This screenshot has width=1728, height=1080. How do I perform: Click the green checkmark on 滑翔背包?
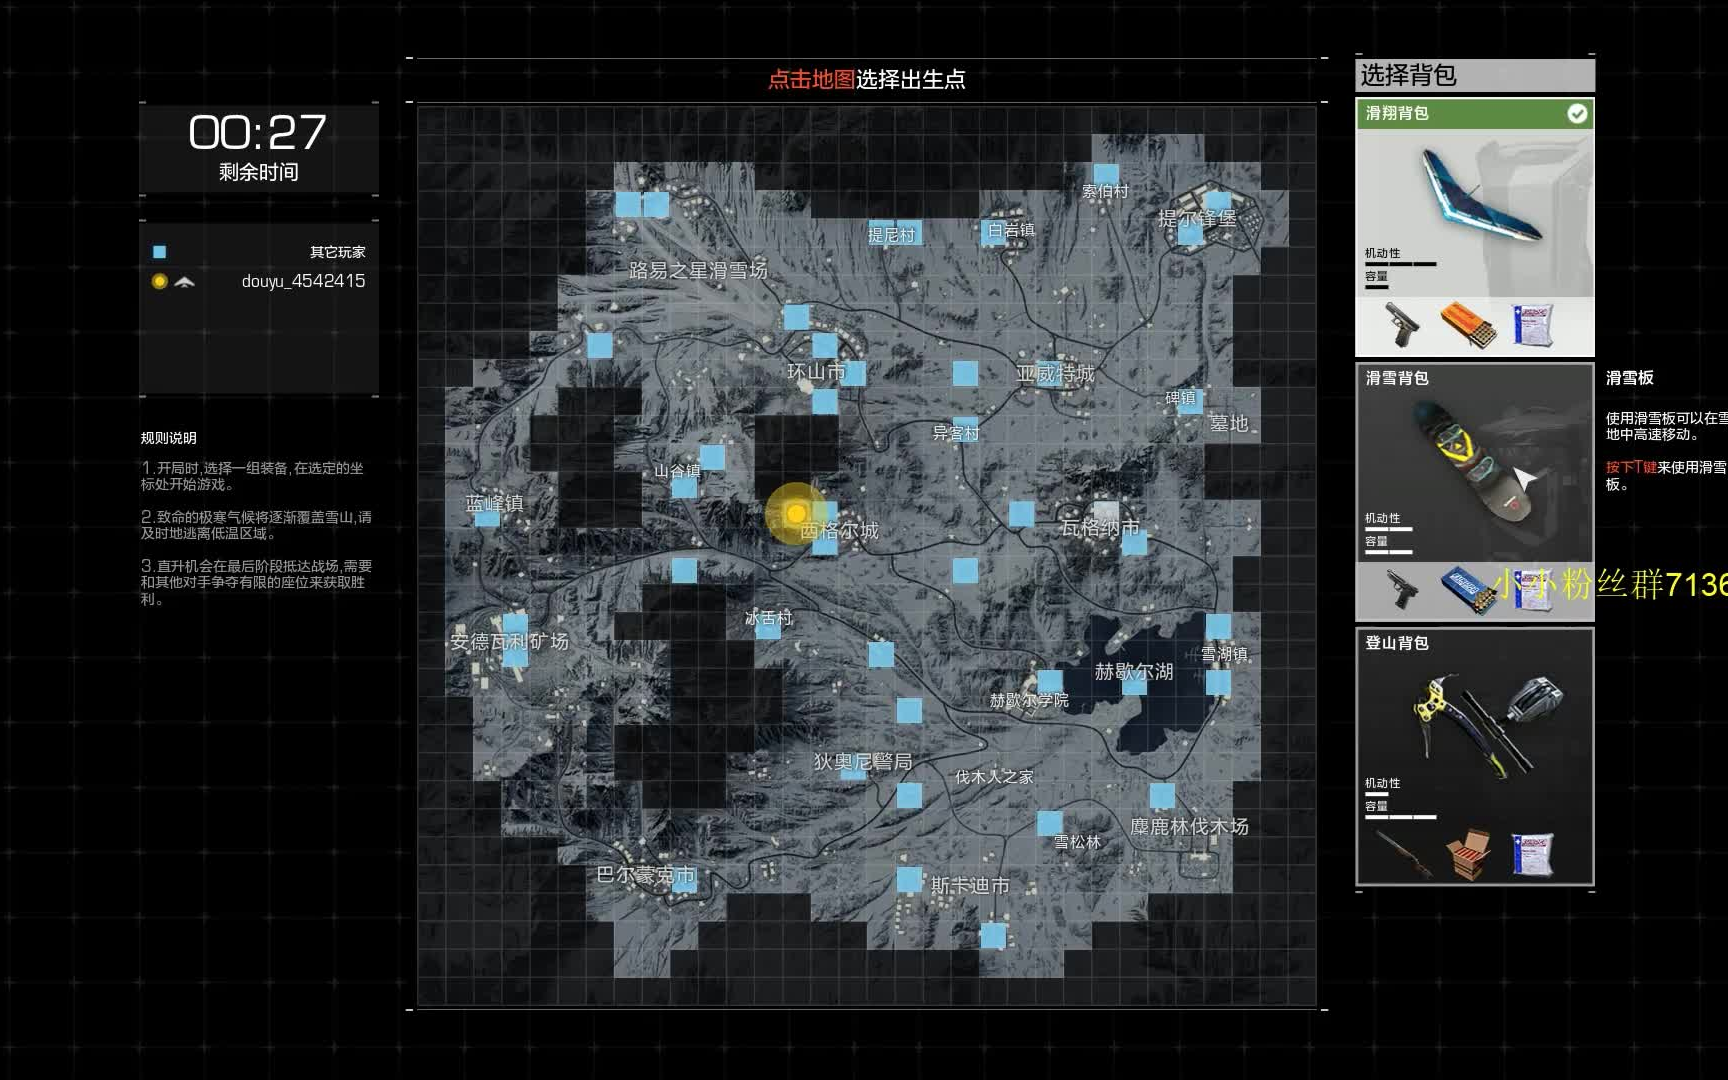pyautogui.click(x=1576, y=114)
